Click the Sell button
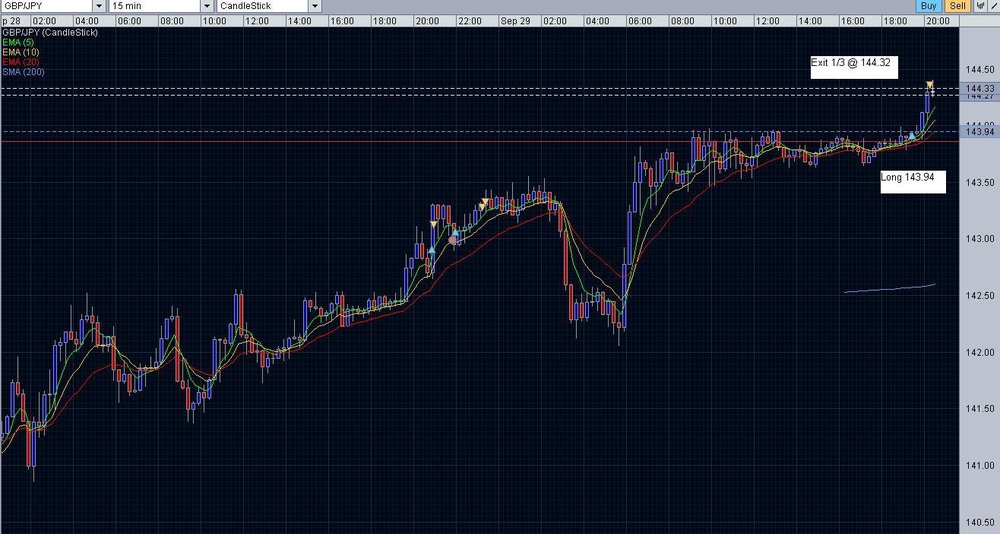Screen dimensions: 1000x534 click(957, 6)
